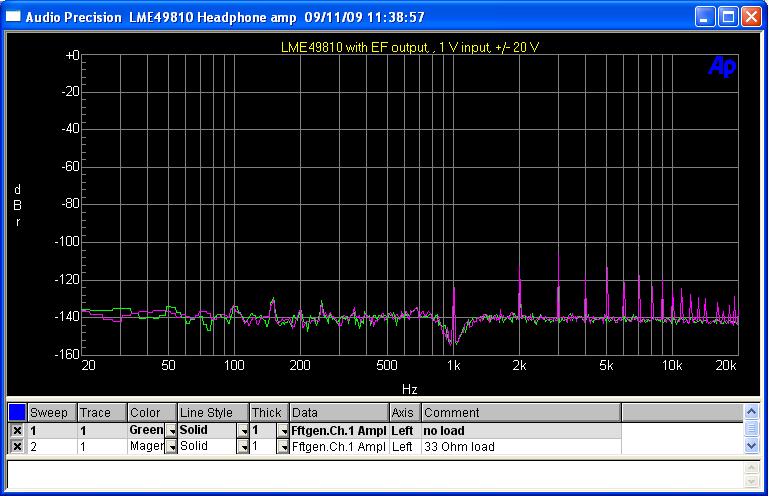Click the Axis column header
Screen dimensions: 769x496
pyautogui.click(x=405, y=413)
